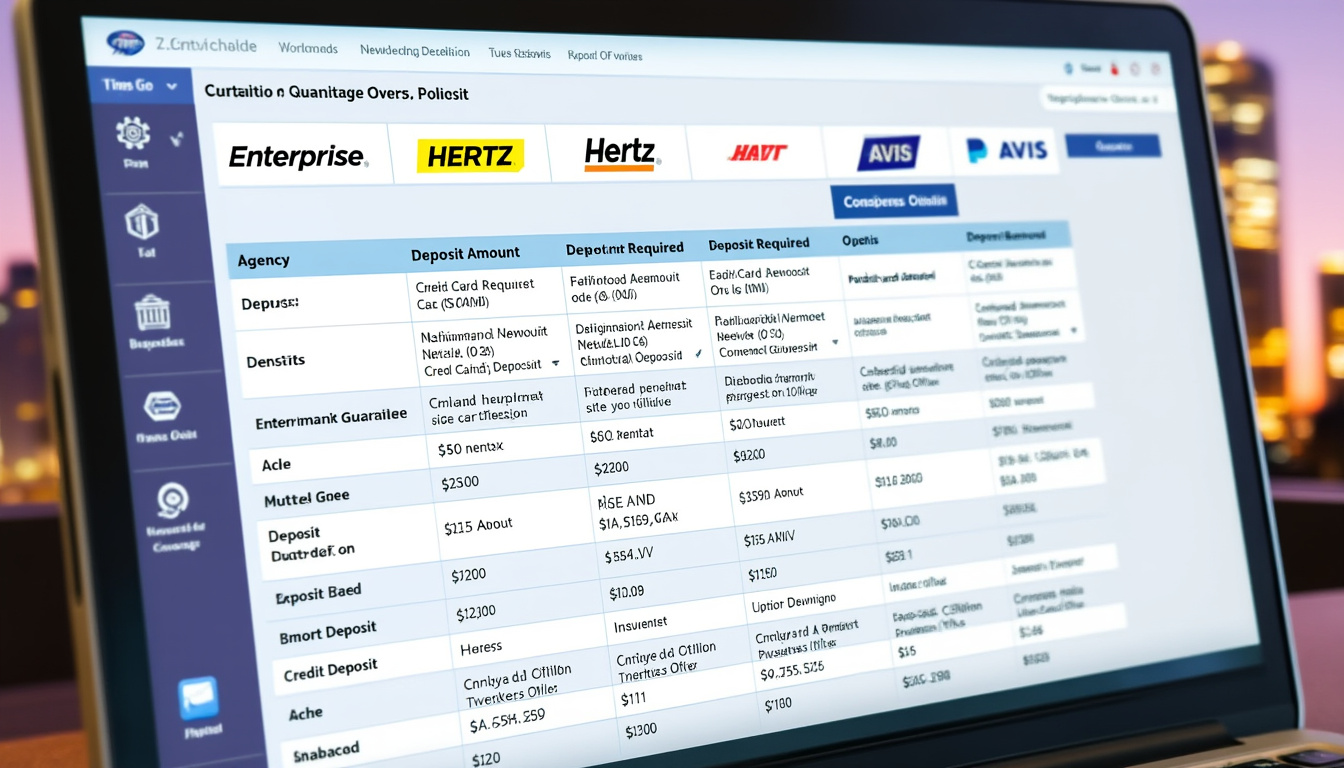Sort by the Deposit Amount column header
This screenshot has height=768, width=1344.
465,255
